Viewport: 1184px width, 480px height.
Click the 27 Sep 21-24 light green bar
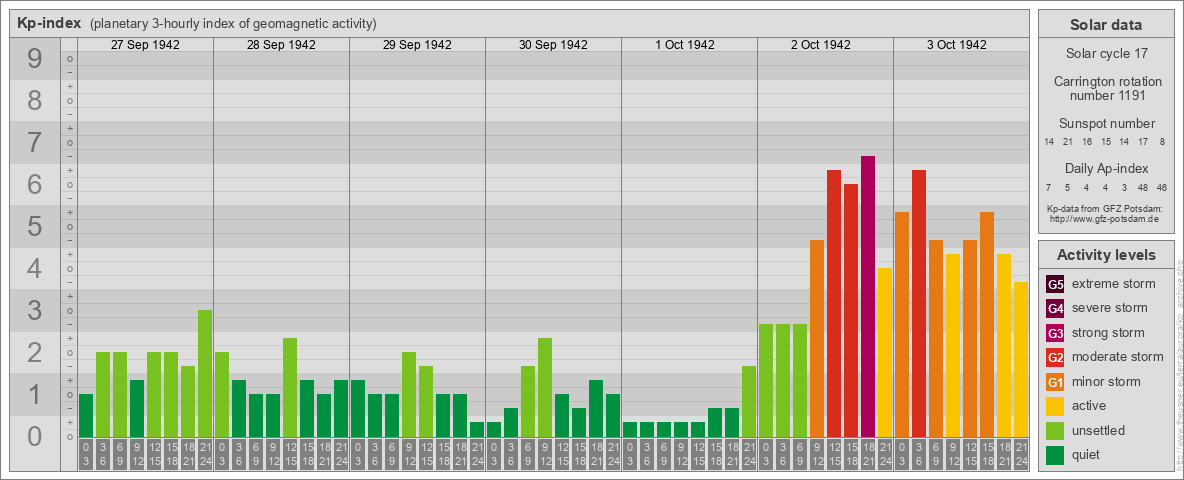pyautogui.click(x=205, y=374)
